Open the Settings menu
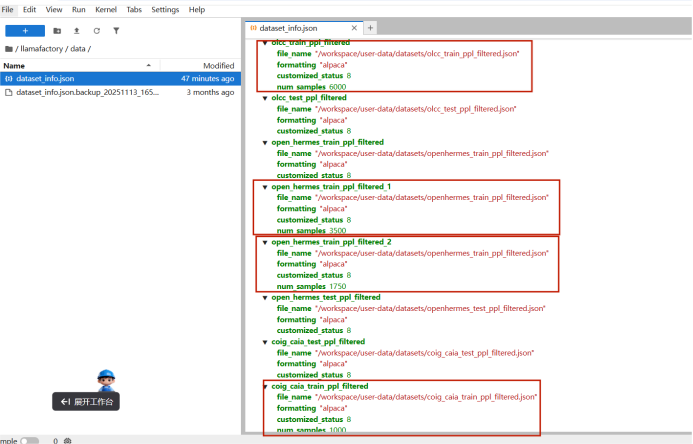 pyautogui.click(x=165, y=9)
